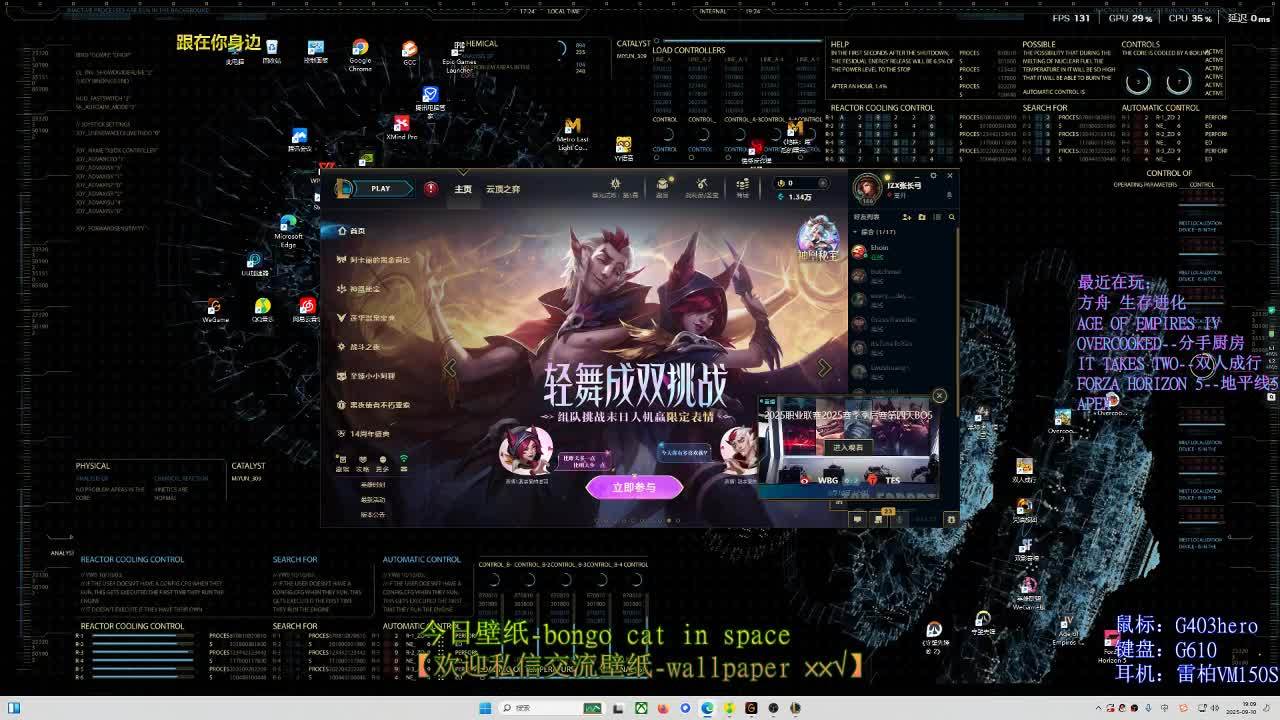
Task: Go to previous banner with left arrow
Action: pyautogui.click(x=450, y=368)
